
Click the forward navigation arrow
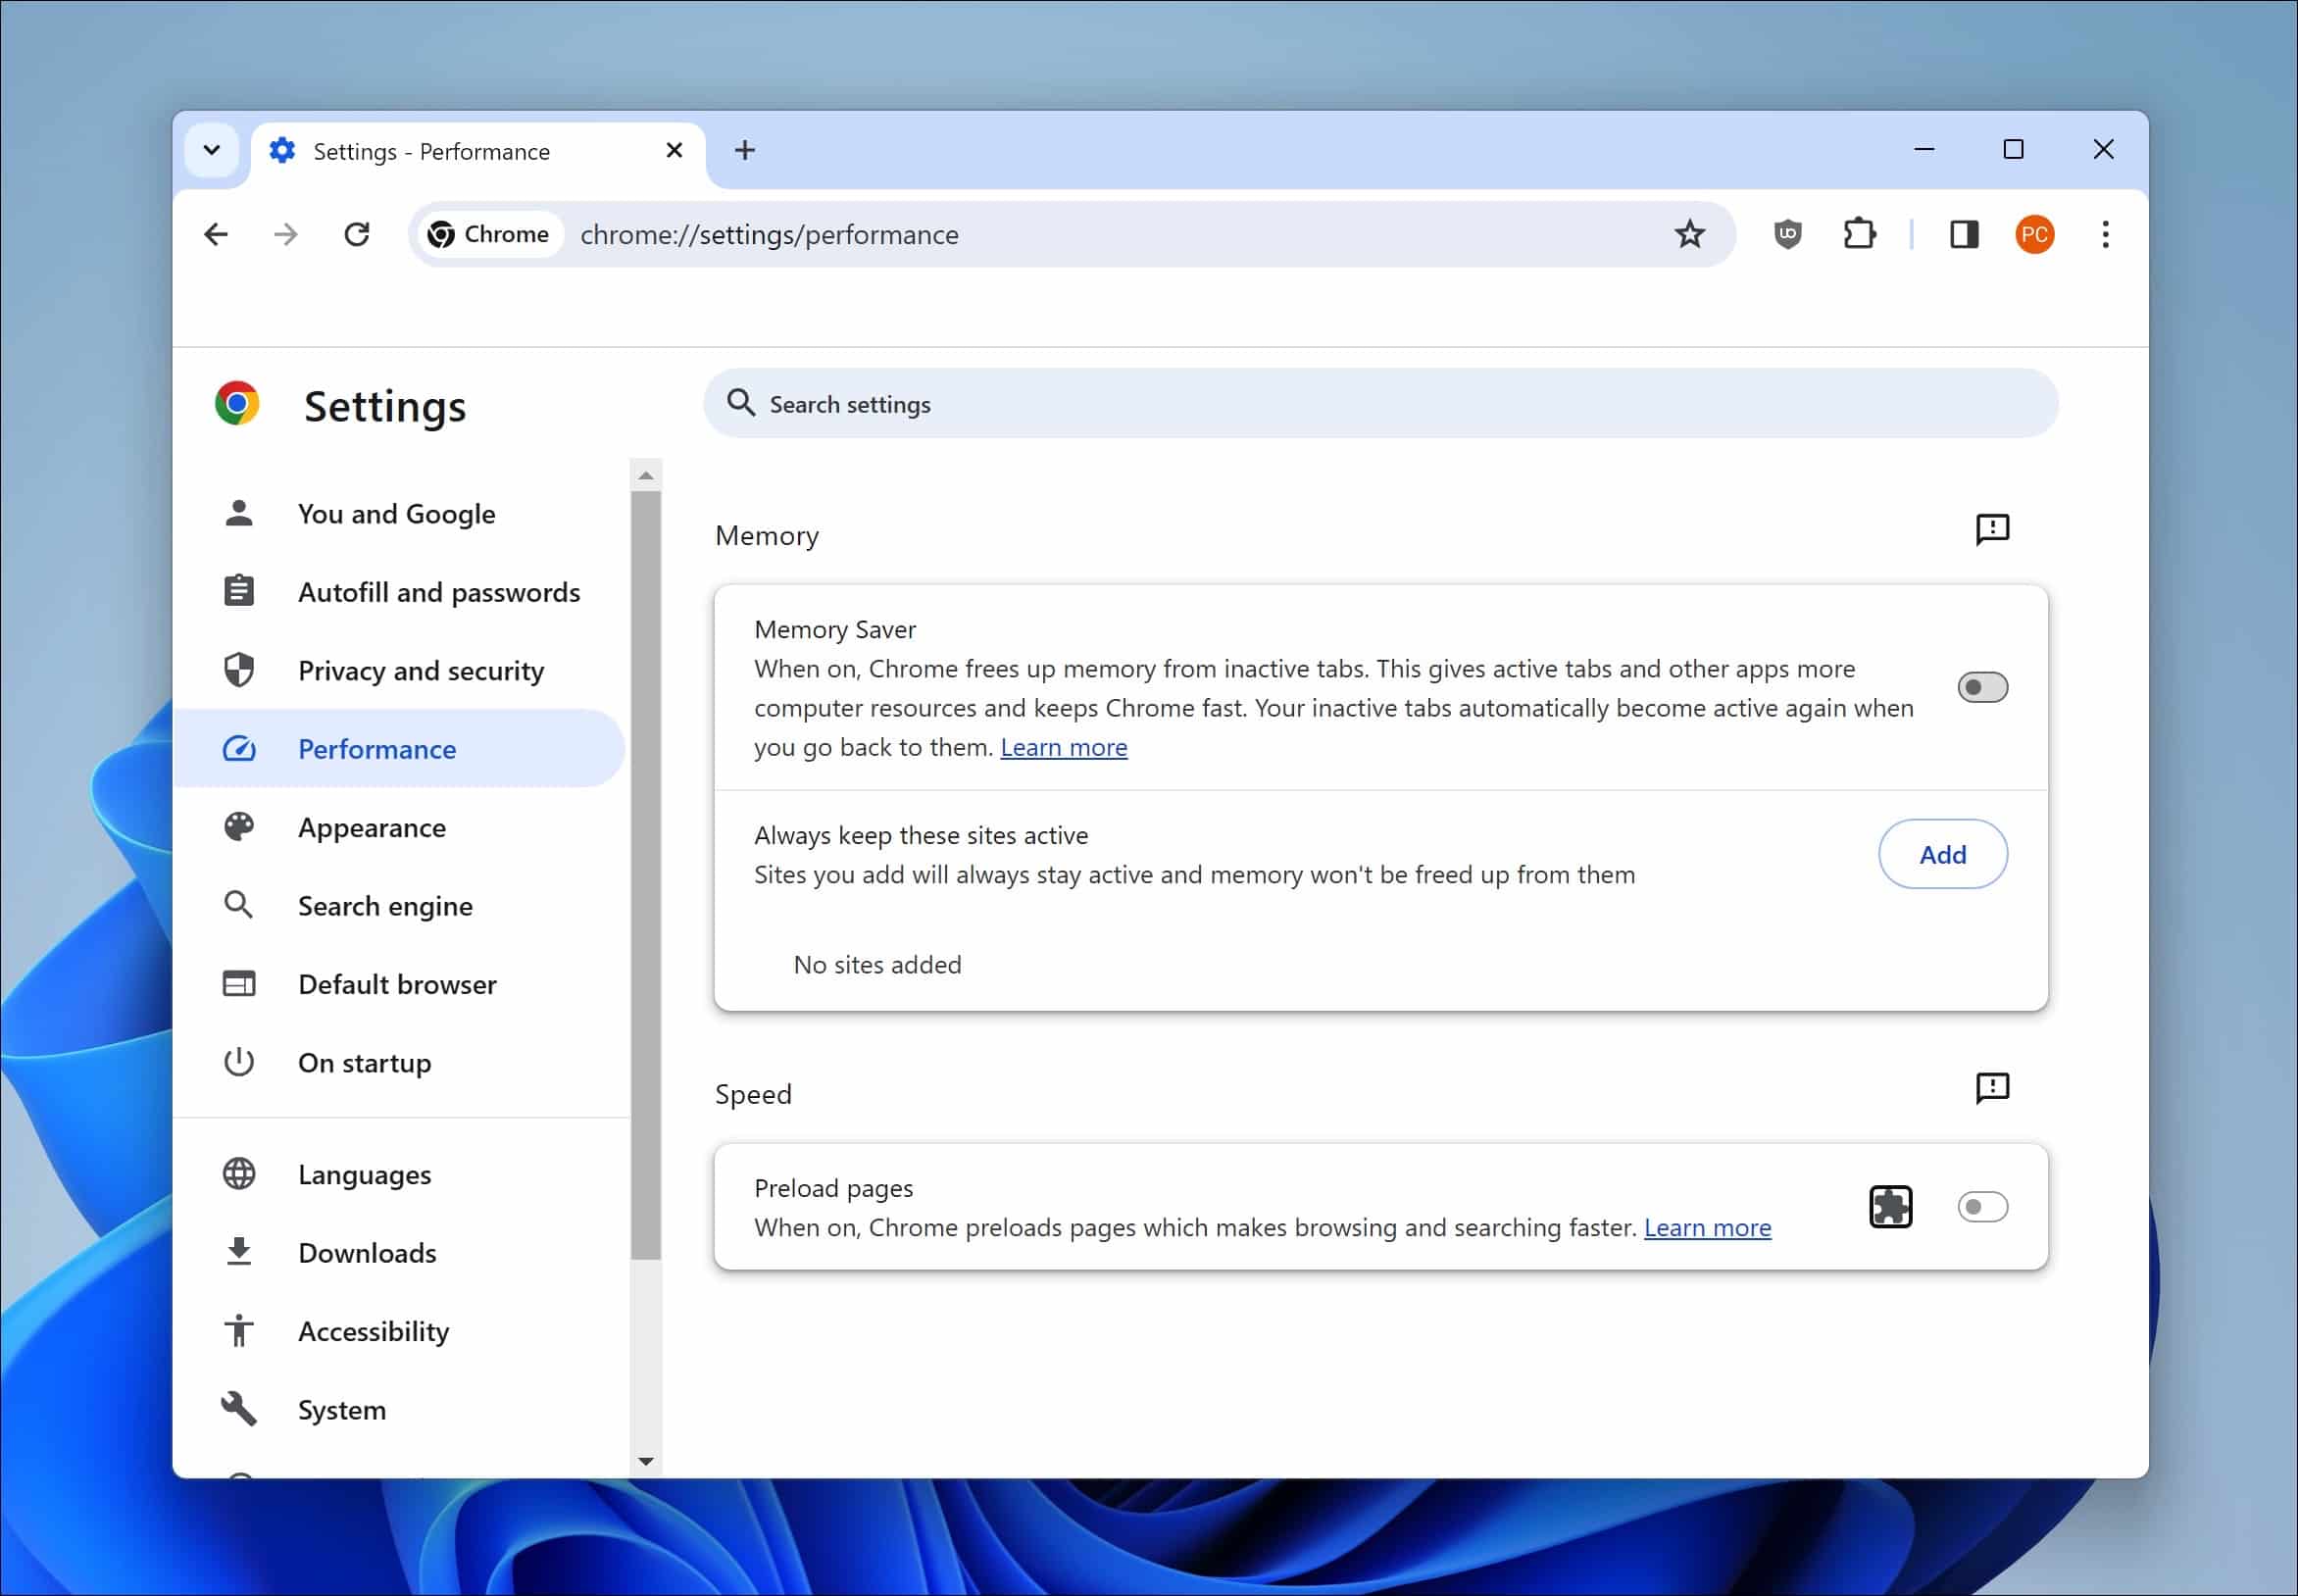286,234
